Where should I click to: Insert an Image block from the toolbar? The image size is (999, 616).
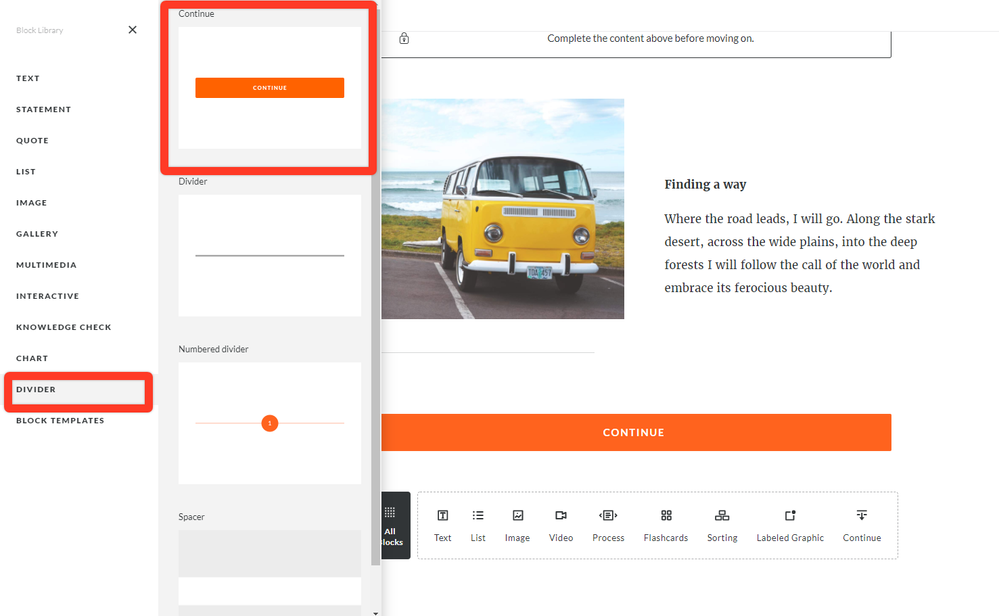(517, 525)
